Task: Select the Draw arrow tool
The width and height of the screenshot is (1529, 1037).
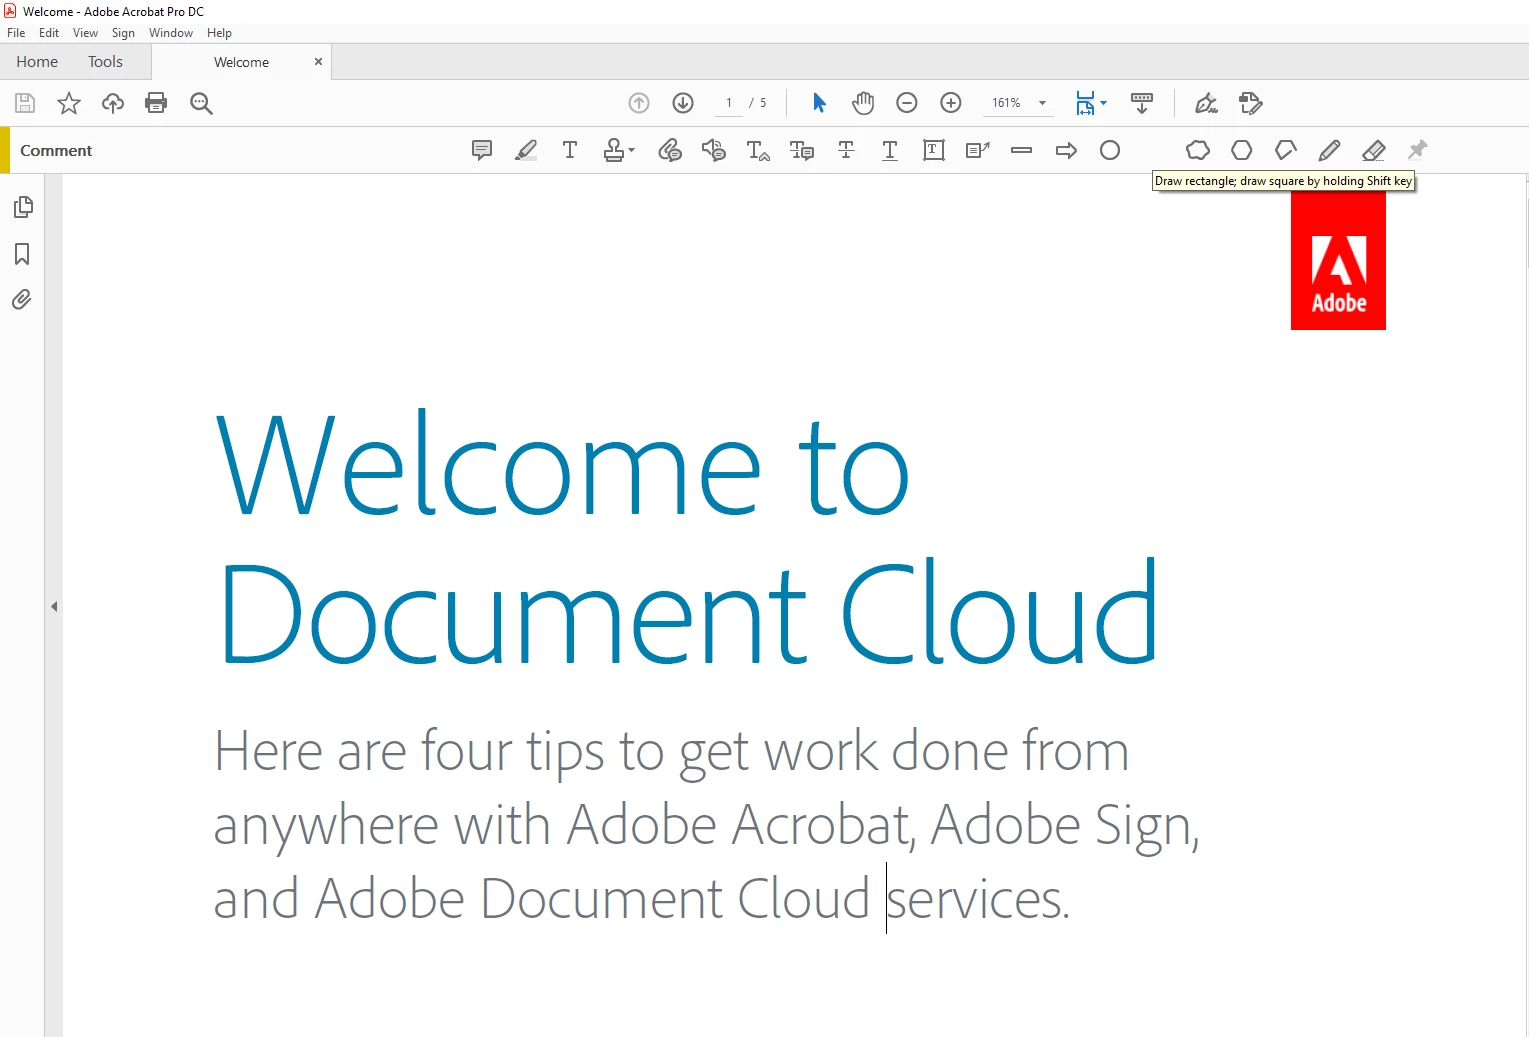Action: [x=1066, y=150]
